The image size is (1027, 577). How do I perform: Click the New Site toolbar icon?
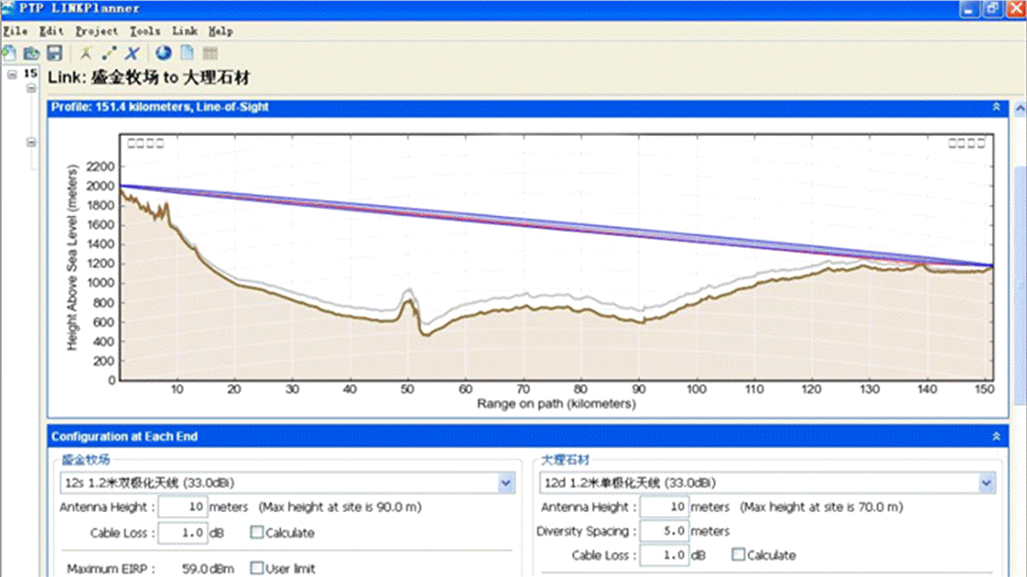tap(86, 53)
